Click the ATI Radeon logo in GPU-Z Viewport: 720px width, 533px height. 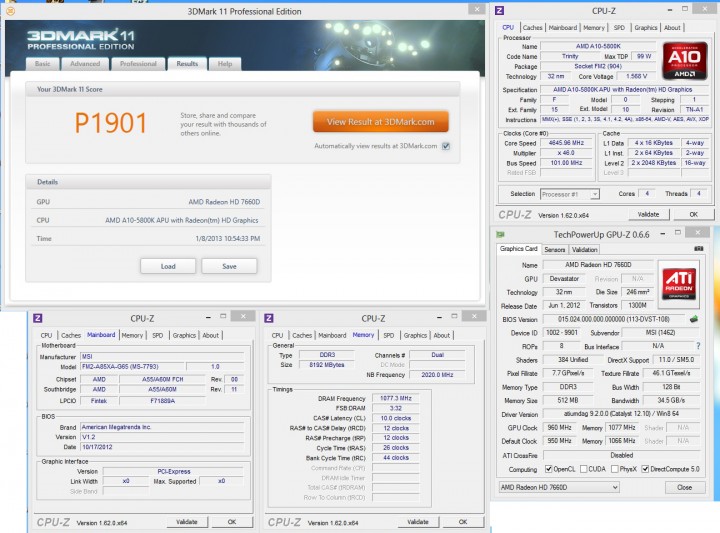679,285
